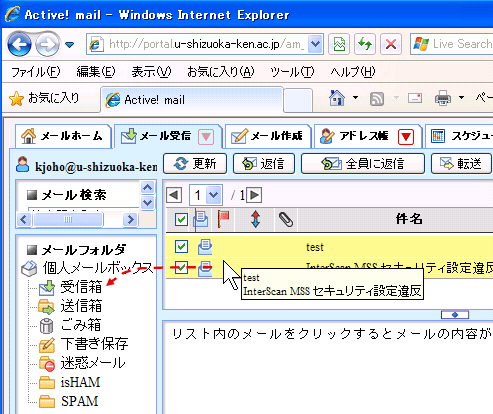The height and width of the screenshot is (414, 493).
Task: Go to the previous mail list page
Action: pos(174,195)
